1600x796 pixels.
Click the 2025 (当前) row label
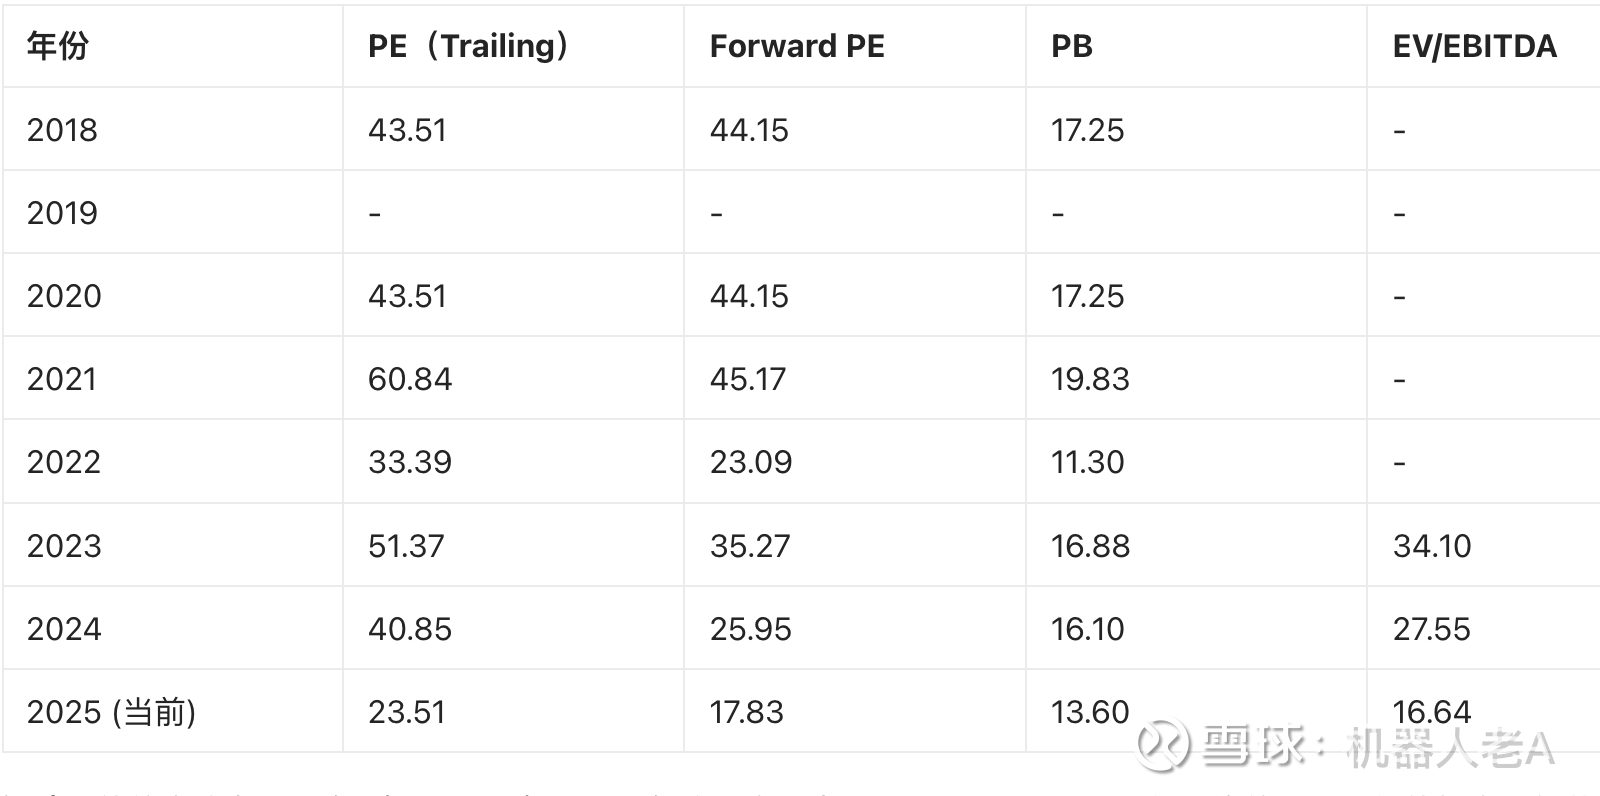[x=111, y=712]
